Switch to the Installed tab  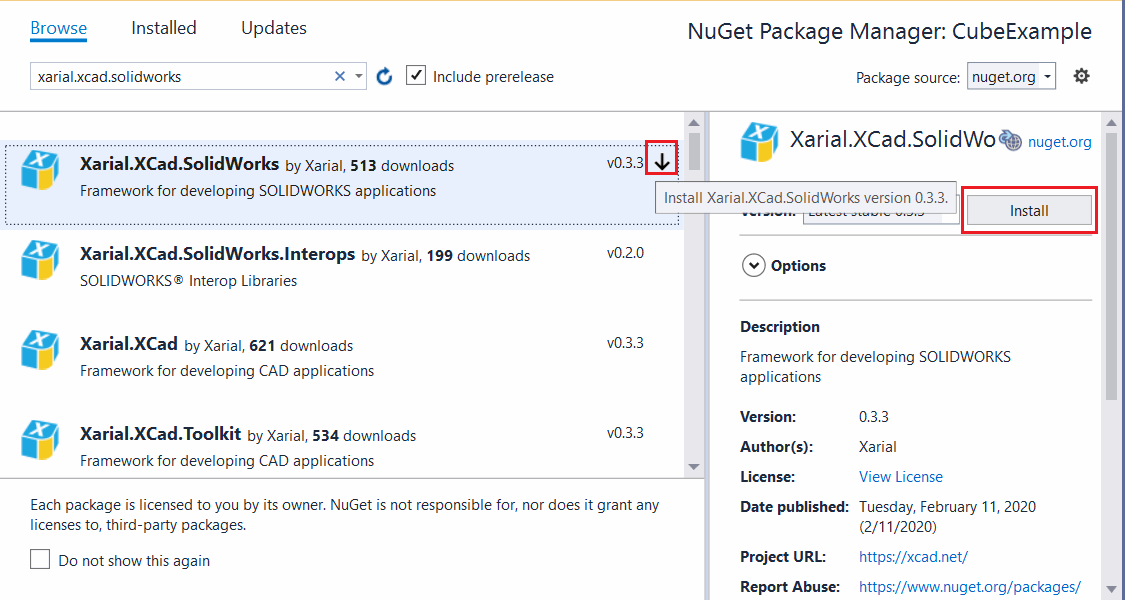click(164, 28)
